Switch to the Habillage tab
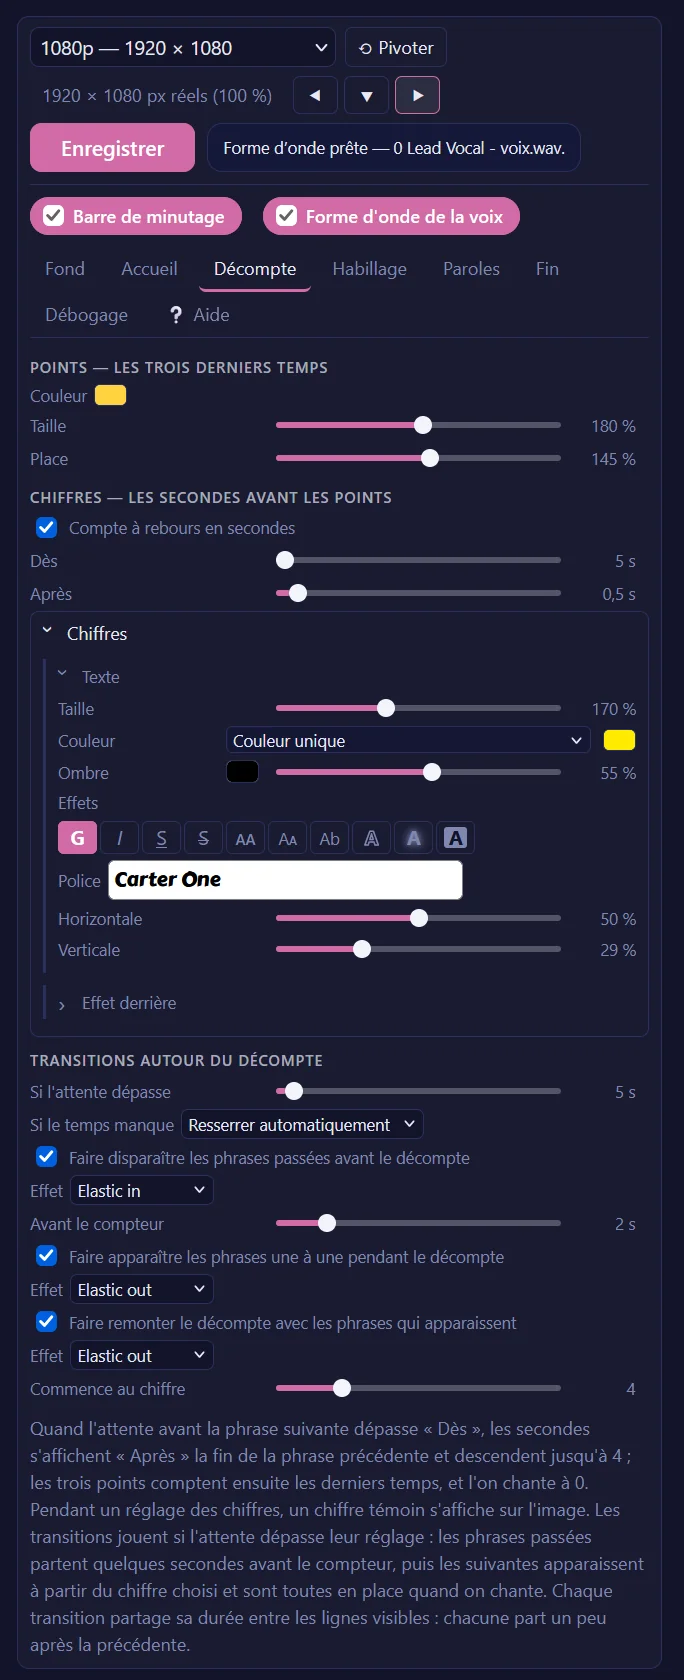The image size is (684, 1680). point(369,268)
